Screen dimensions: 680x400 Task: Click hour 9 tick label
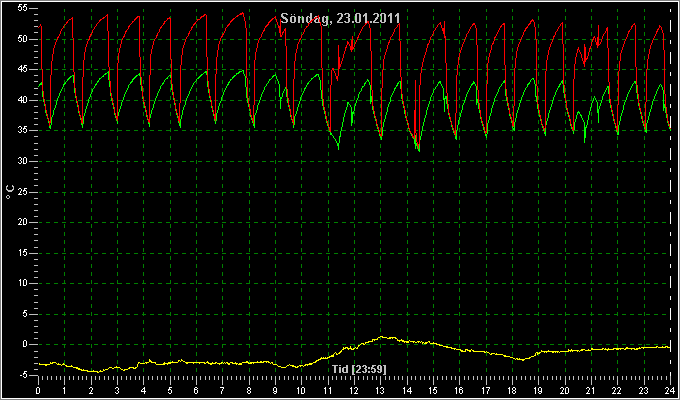(x=275, y=390)
